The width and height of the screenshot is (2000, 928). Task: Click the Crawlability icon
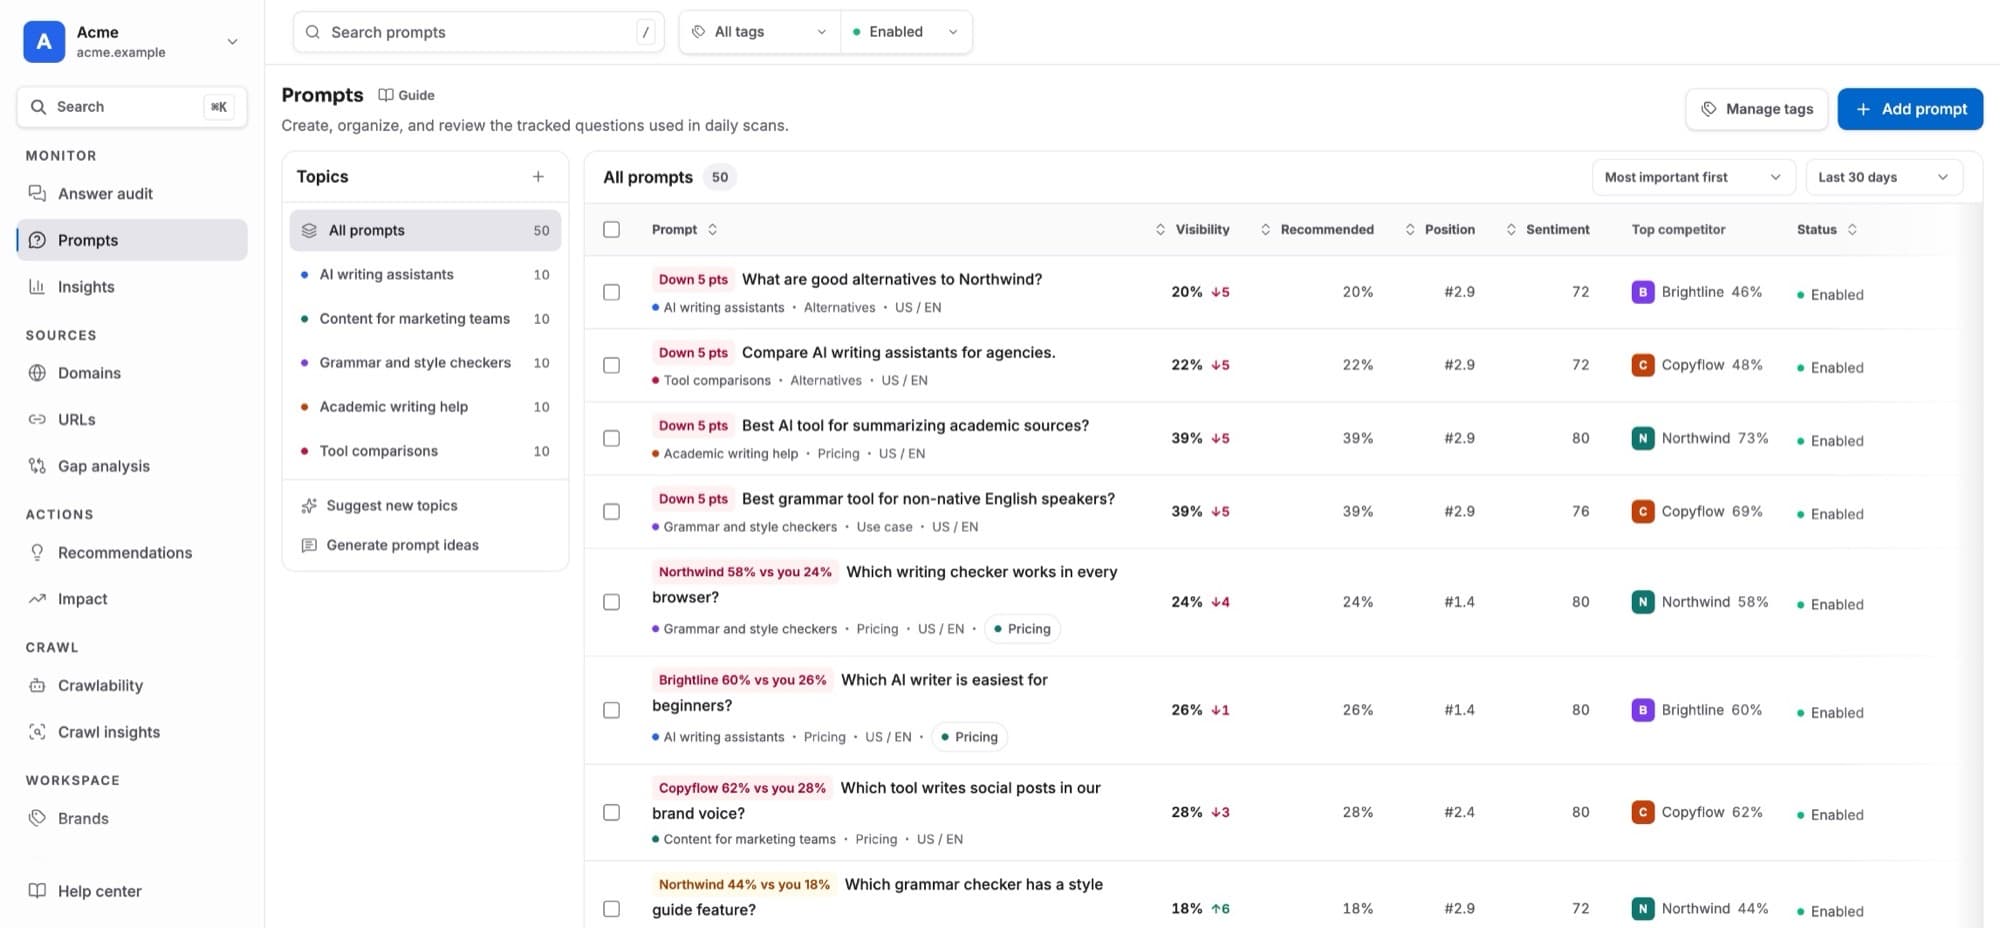[37, 685]
